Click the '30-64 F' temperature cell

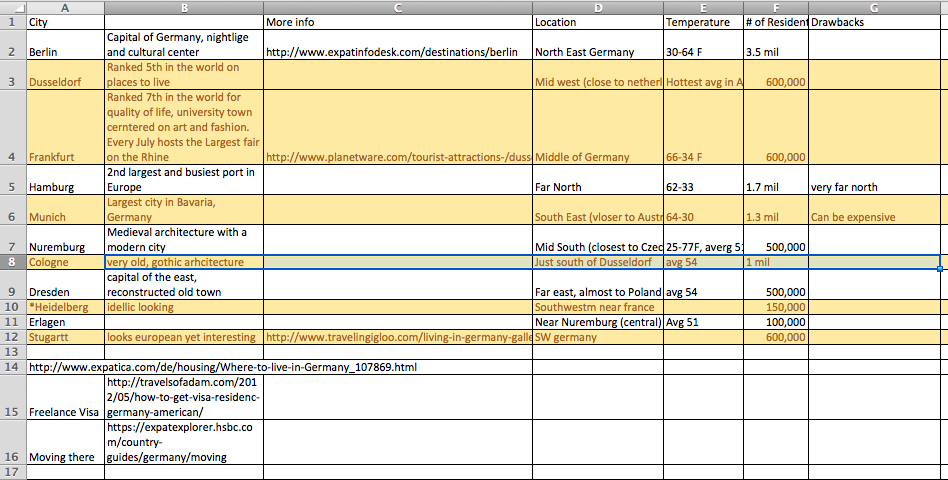click(704, 45)
